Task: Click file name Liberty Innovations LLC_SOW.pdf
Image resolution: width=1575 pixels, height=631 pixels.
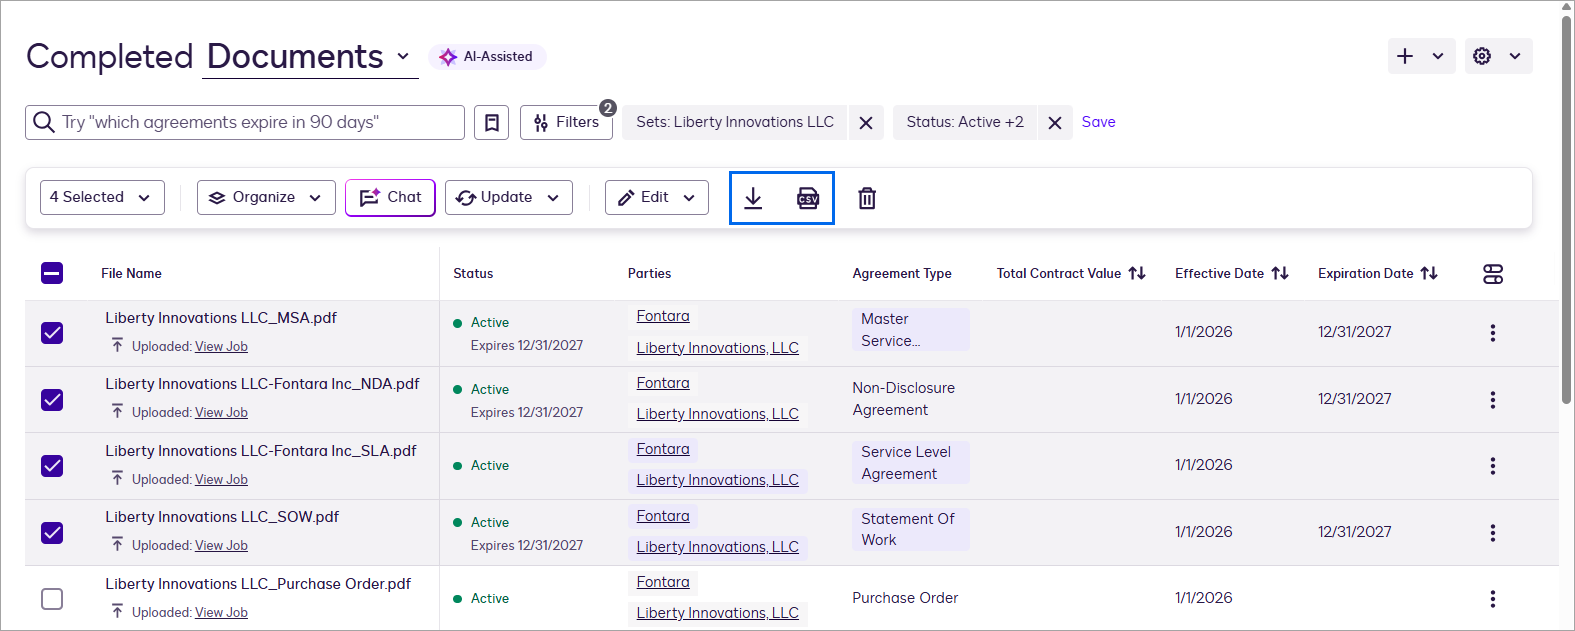Action: 222,517
